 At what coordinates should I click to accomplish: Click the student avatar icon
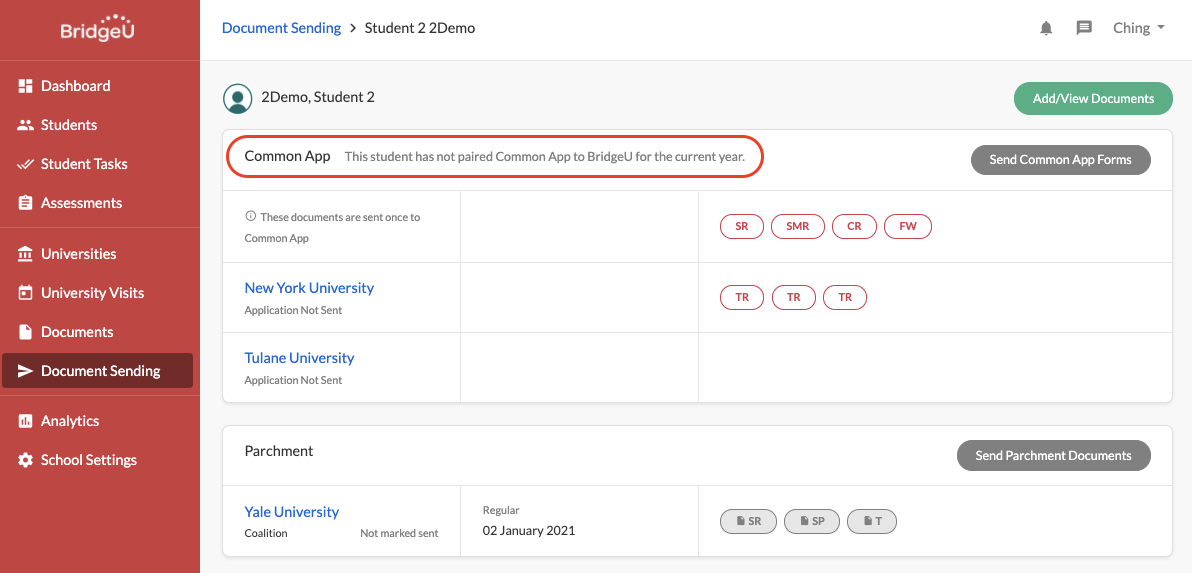pyautogui.click(x=237, y=98)
